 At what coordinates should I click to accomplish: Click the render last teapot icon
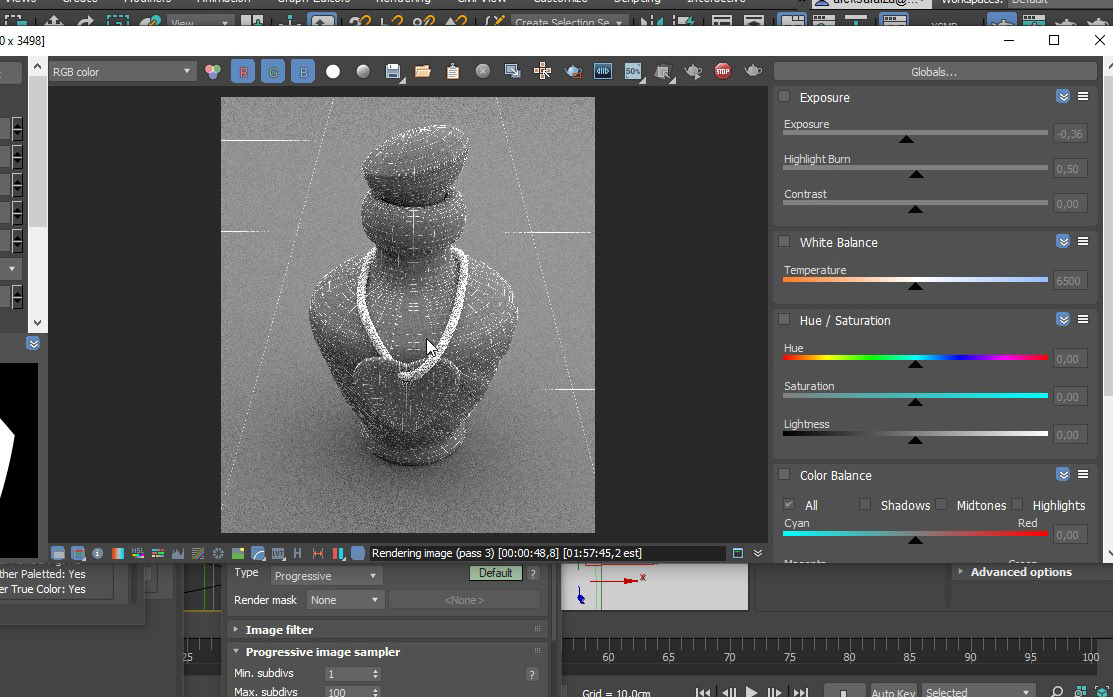point(753,71)
